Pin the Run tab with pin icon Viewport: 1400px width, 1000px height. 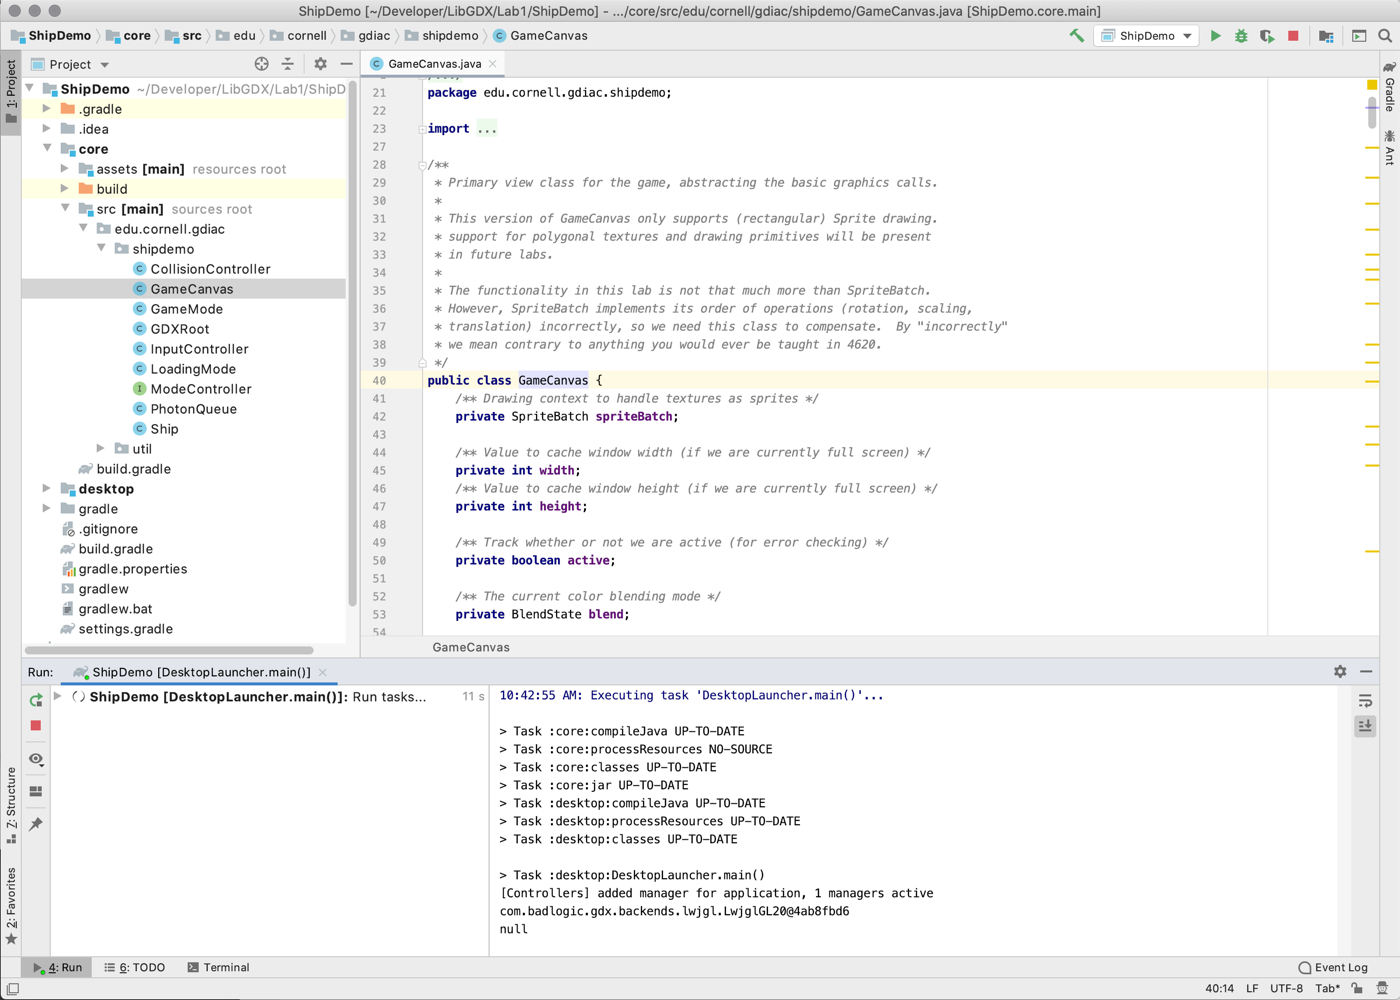[x=36, y=824]
